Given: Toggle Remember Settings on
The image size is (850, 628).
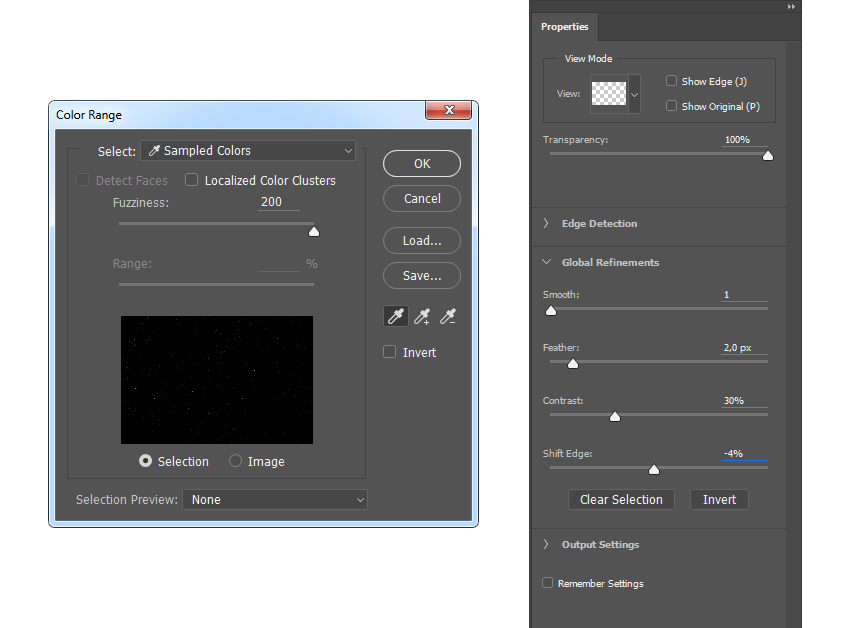Looking at the screenshot, I should (549, 583).
